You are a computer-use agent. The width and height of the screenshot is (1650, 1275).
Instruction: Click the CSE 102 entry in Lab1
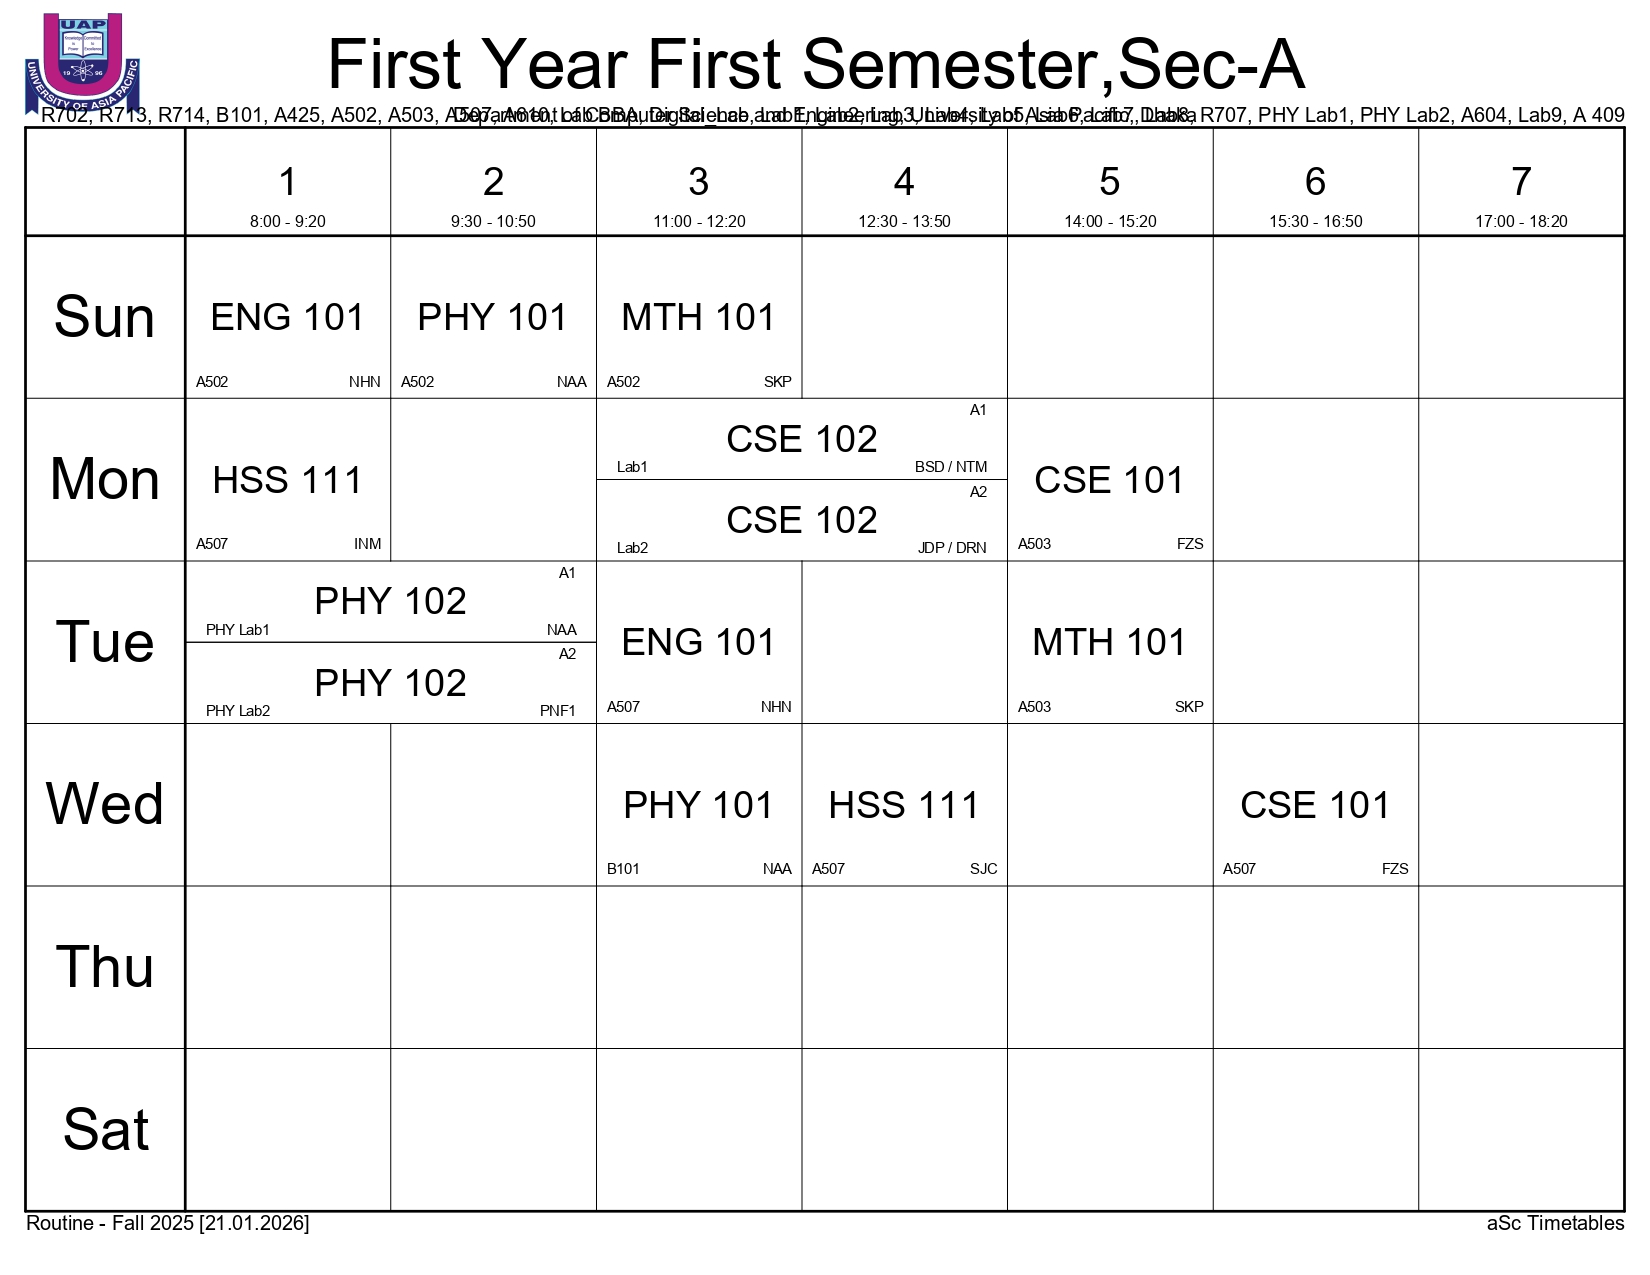(801, 440)
